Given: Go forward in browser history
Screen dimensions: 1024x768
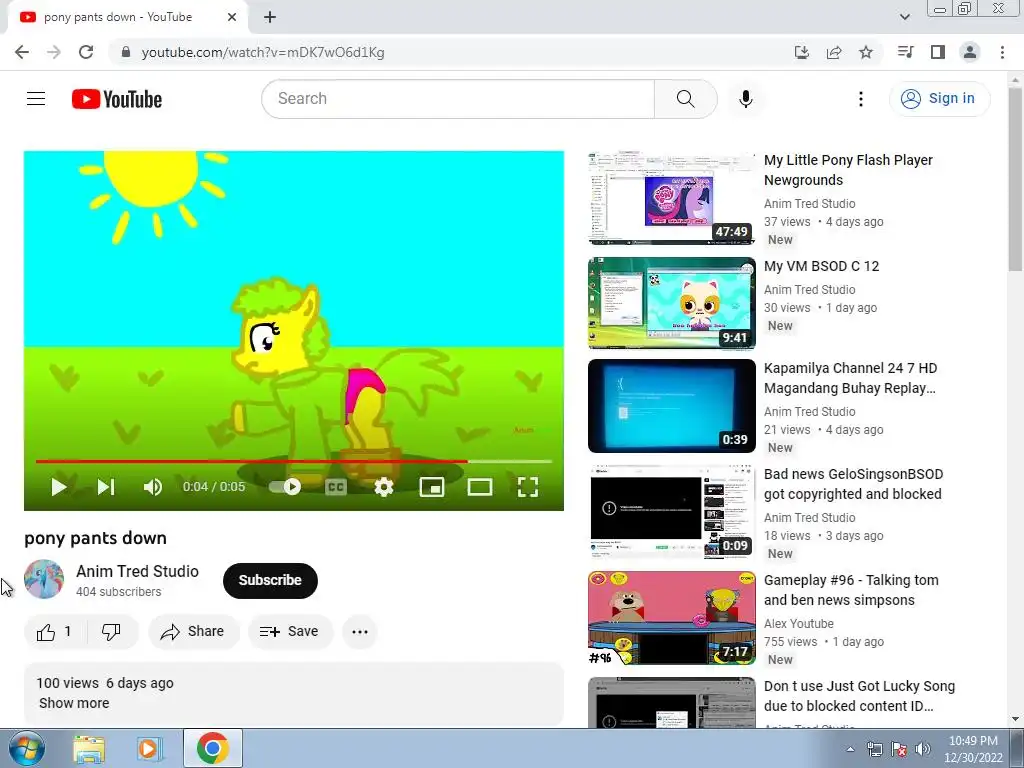Looking at the screenshot, I should point(54,52).
